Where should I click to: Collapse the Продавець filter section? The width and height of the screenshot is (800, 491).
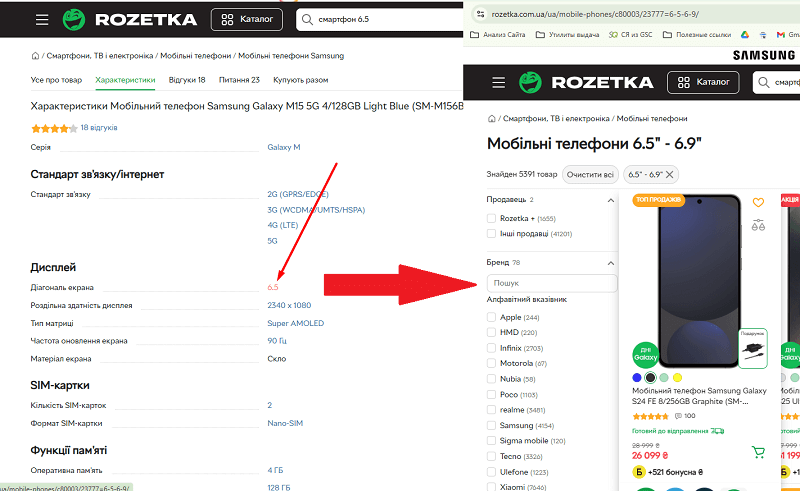tap(611, 200)
